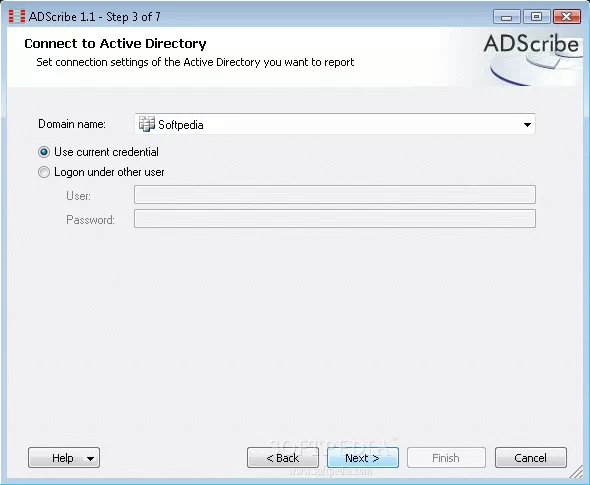Minimize the ADScribe window
Viewport: 590px width, 485px height.
(506, 17)
